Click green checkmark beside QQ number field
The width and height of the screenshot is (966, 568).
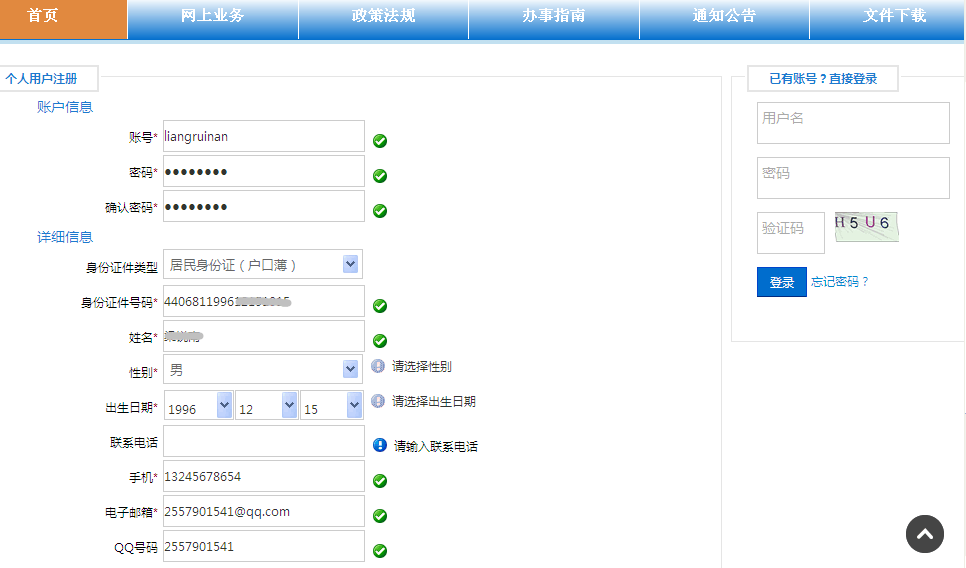tap(380, 551)
